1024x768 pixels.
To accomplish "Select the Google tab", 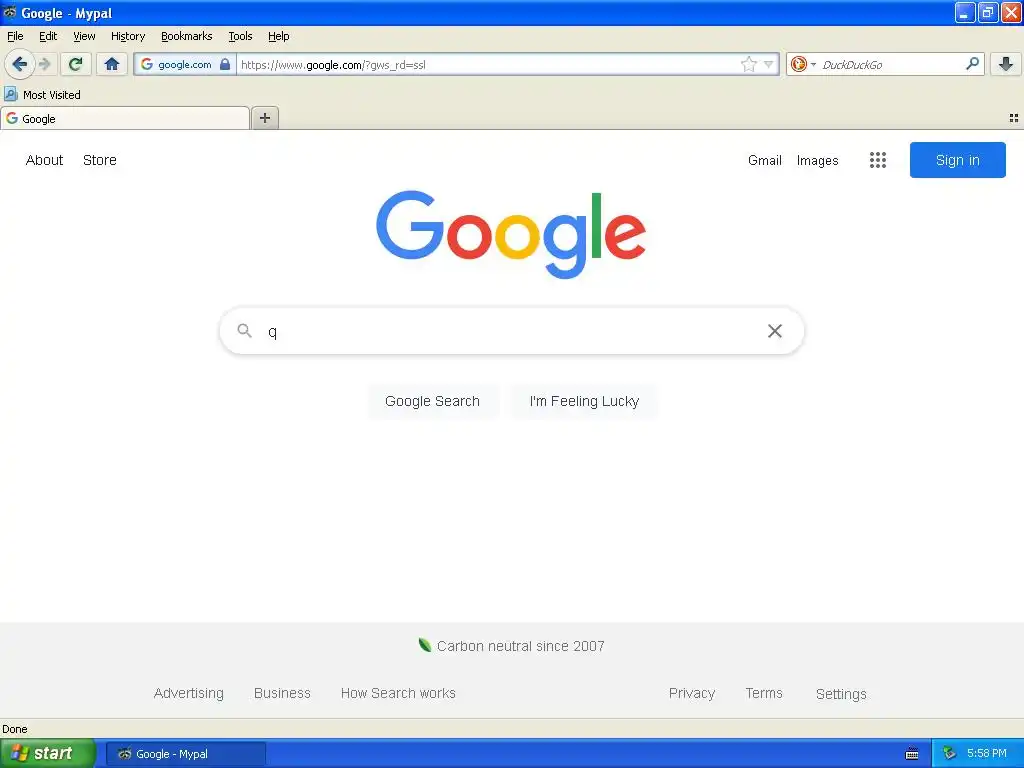I will (125, 119).
